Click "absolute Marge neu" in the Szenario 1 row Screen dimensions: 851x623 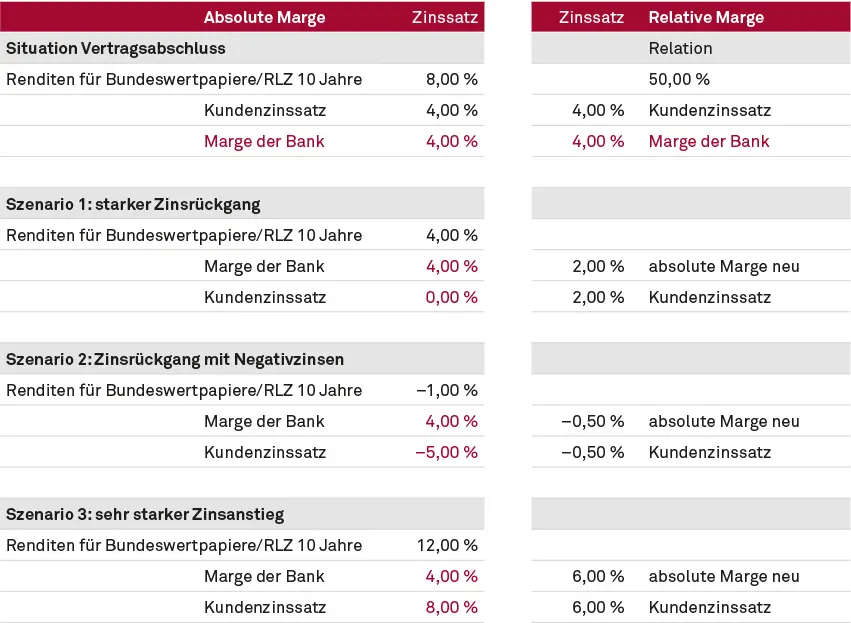click(x=724, y=266)
